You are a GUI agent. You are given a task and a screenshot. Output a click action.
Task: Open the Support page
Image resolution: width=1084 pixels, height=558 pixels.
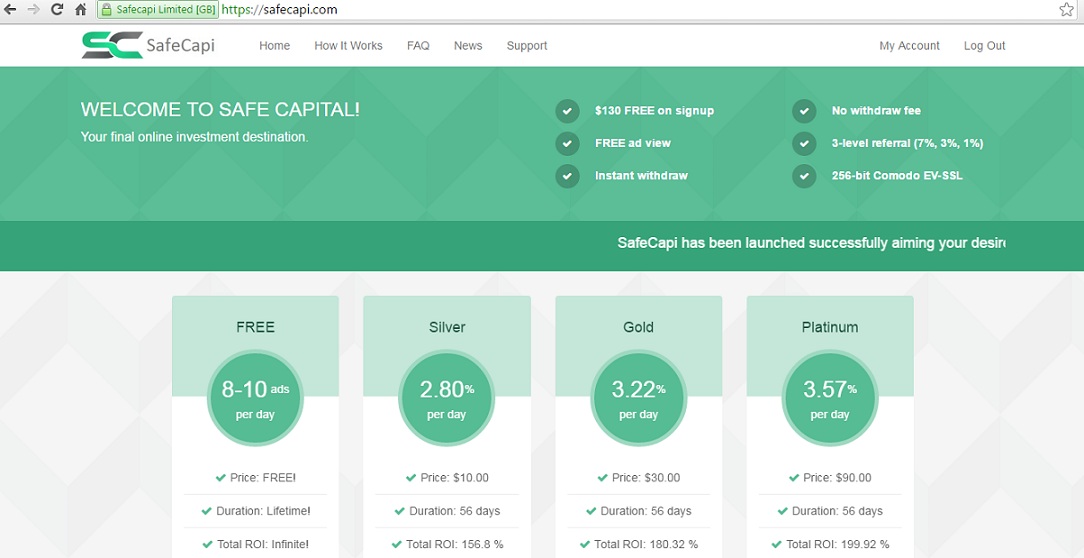(x=527, y=46)
